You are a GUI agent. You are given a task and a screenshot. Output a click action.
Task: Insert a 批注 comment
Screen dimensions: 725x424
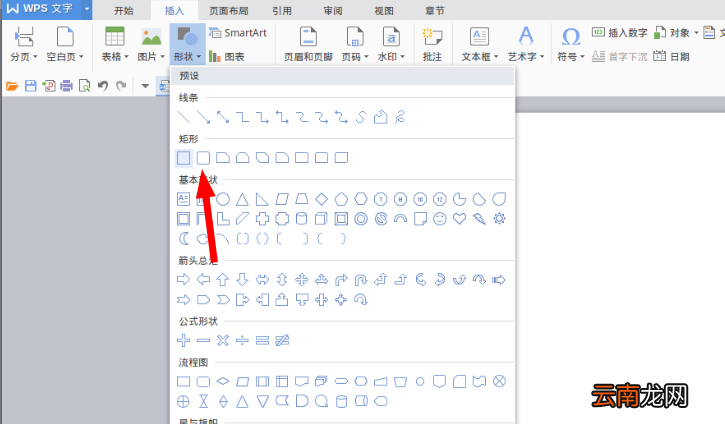pos(432,44)
